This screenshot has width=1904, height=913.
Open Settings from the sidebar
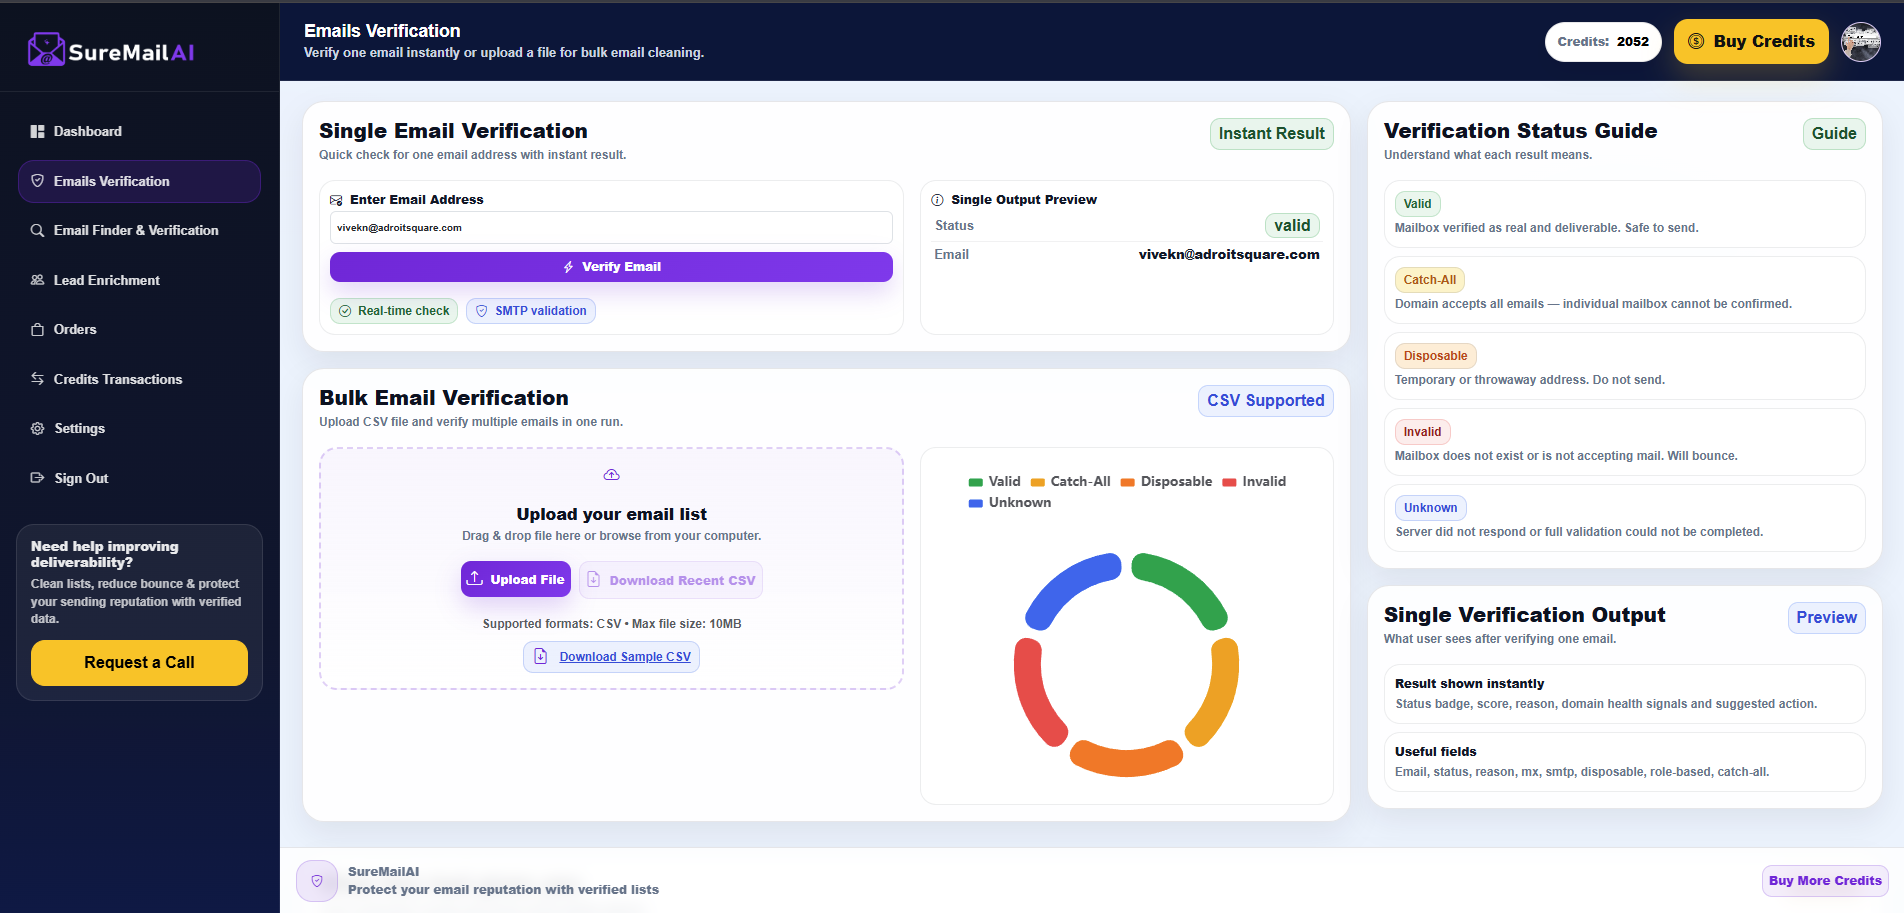(139, 428)
